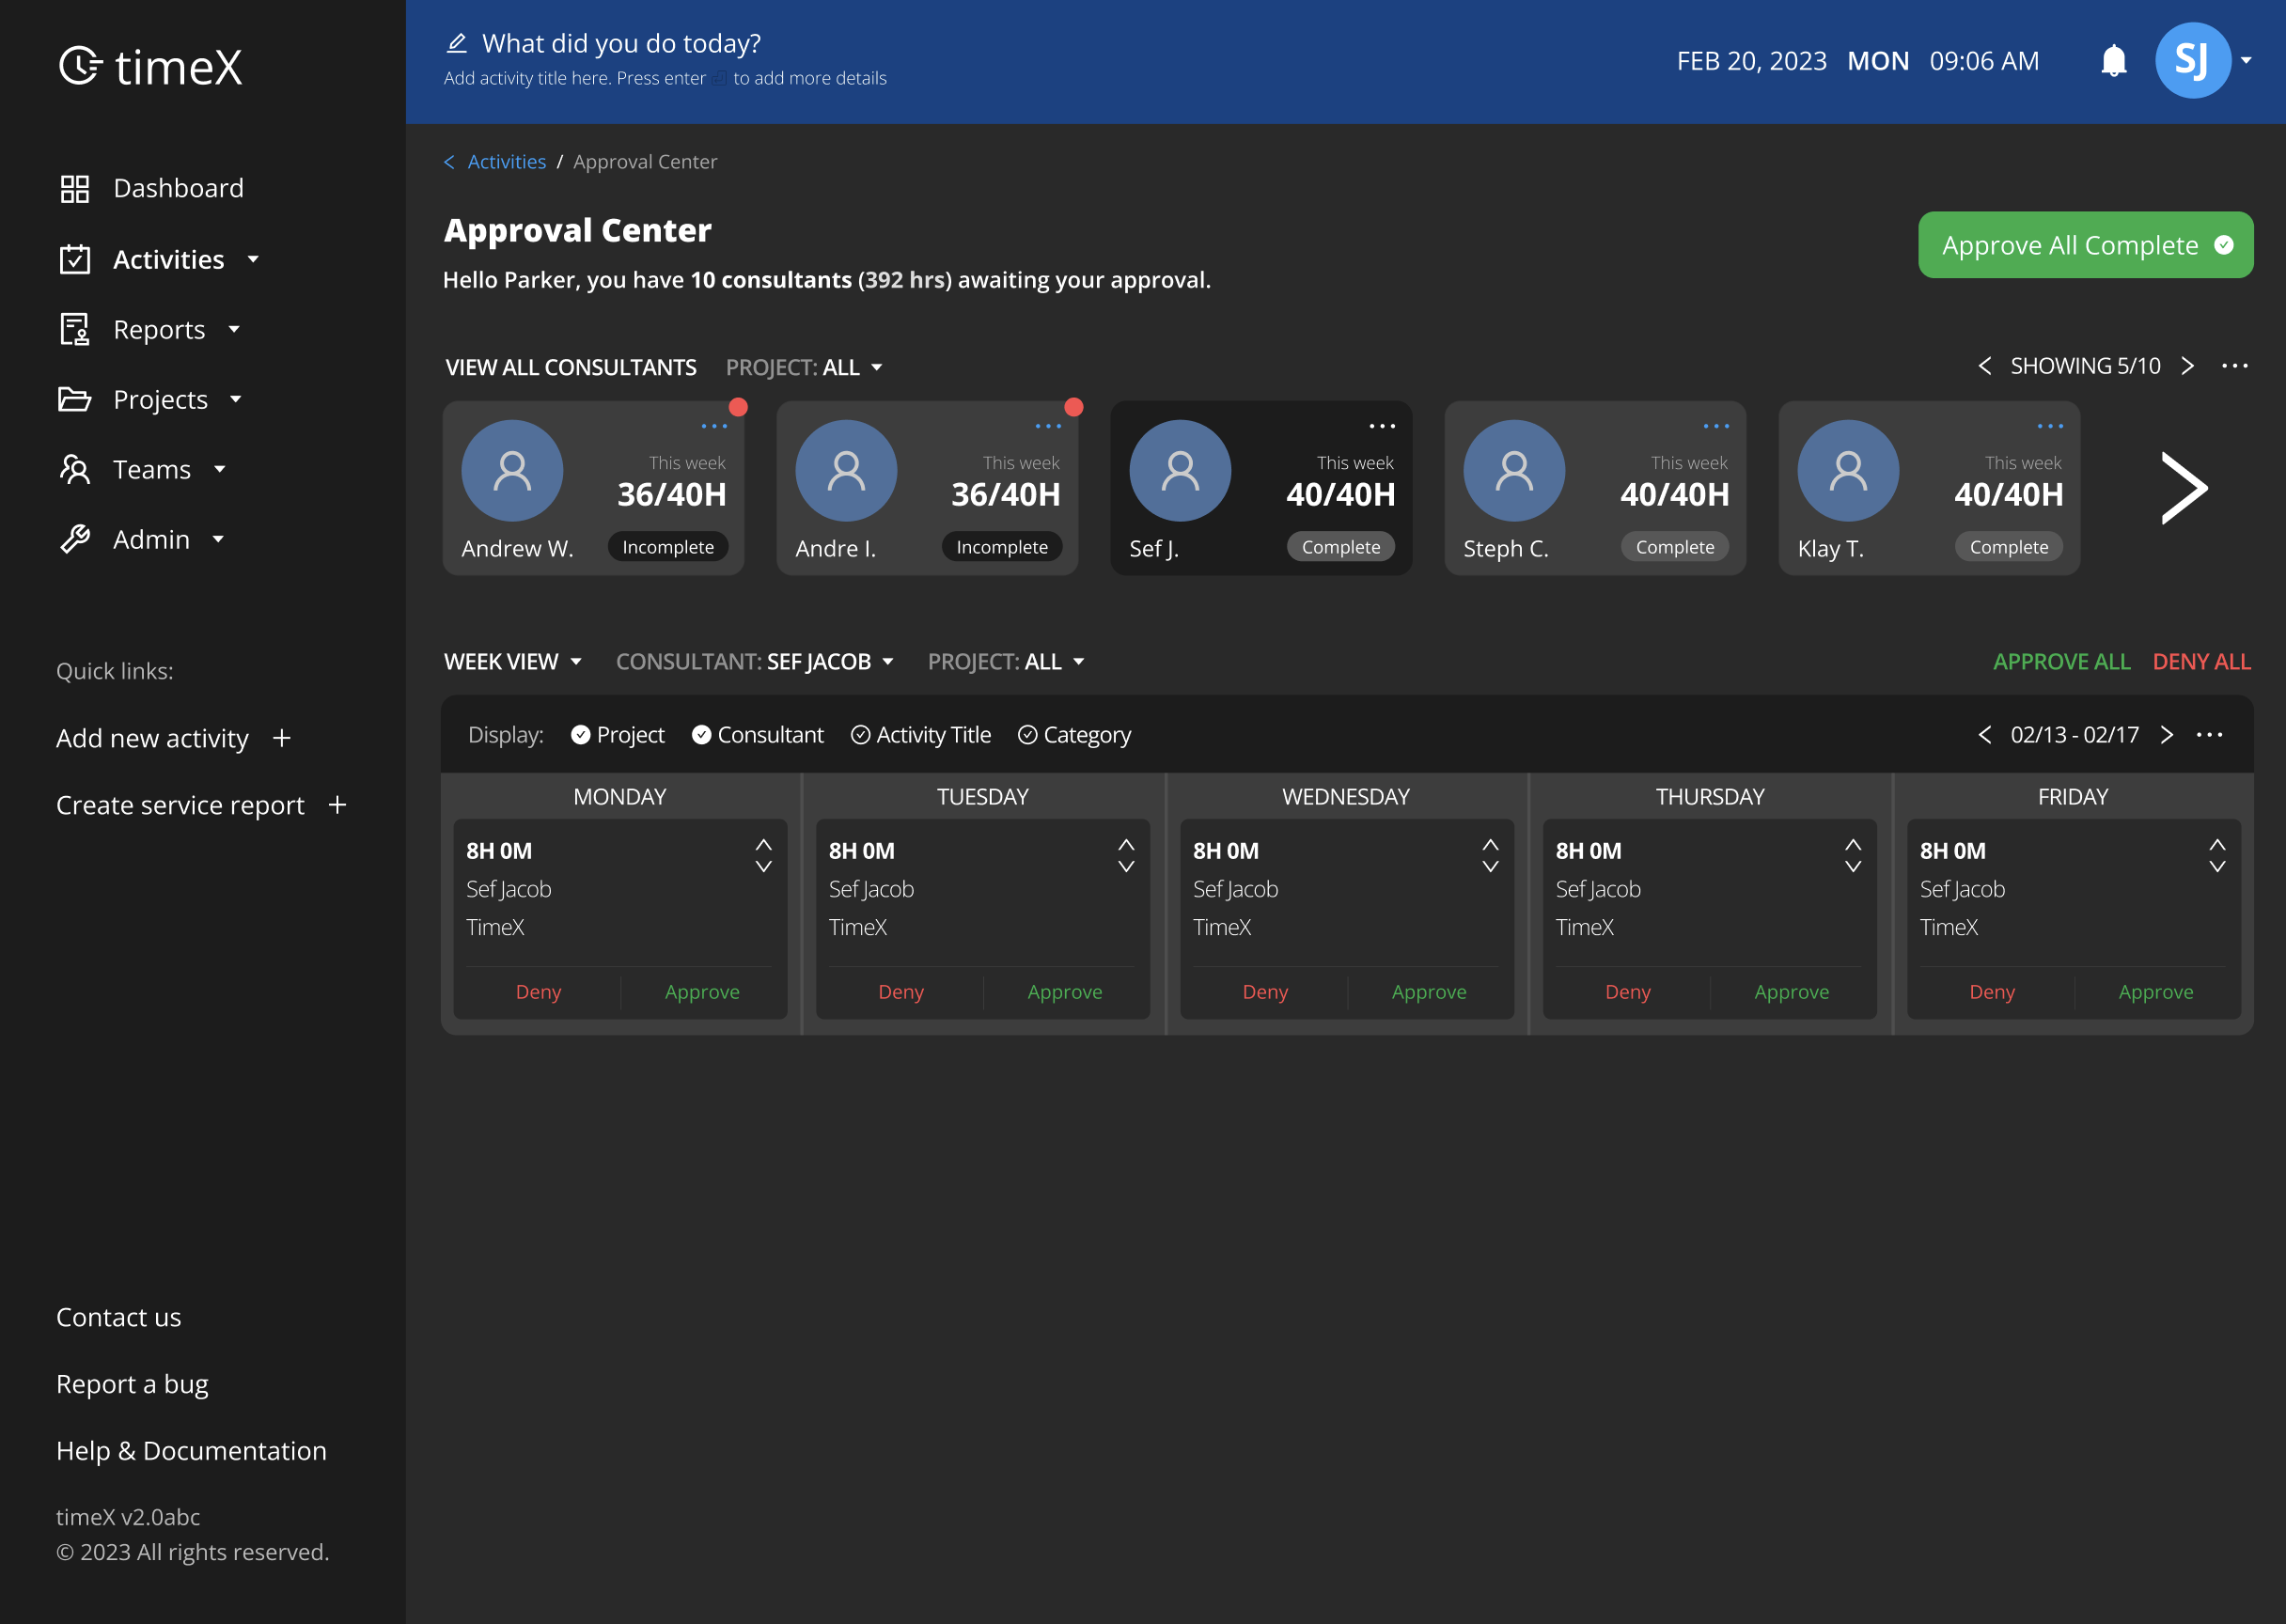Click the right arrow to show more consultants

[x=2184, y=488]
